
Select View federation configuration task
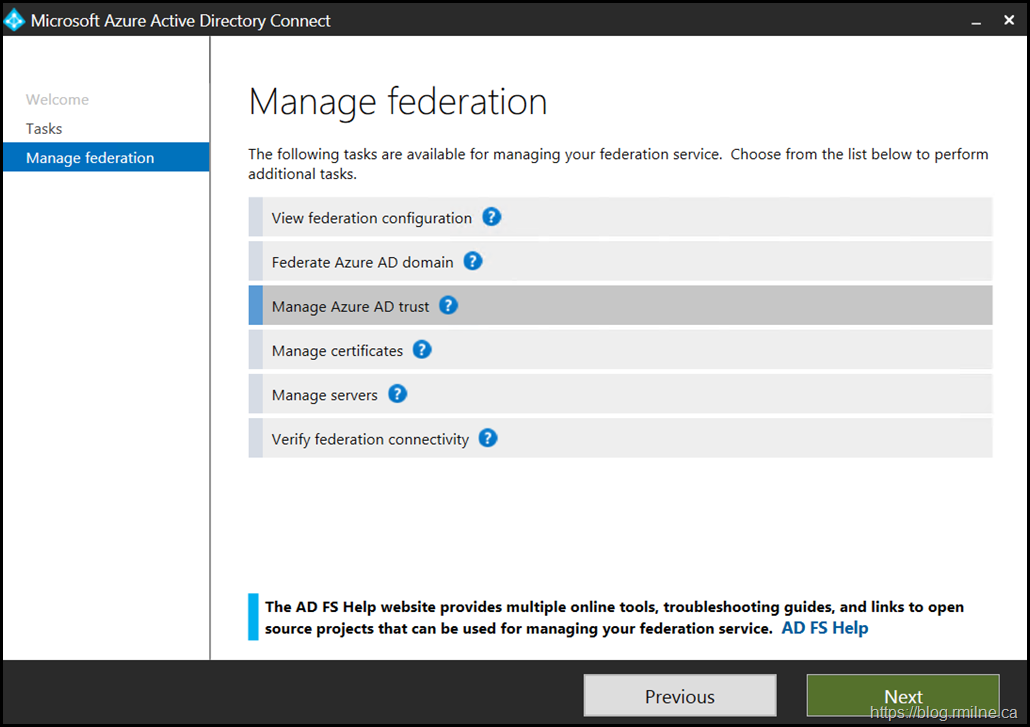(371, 218)
